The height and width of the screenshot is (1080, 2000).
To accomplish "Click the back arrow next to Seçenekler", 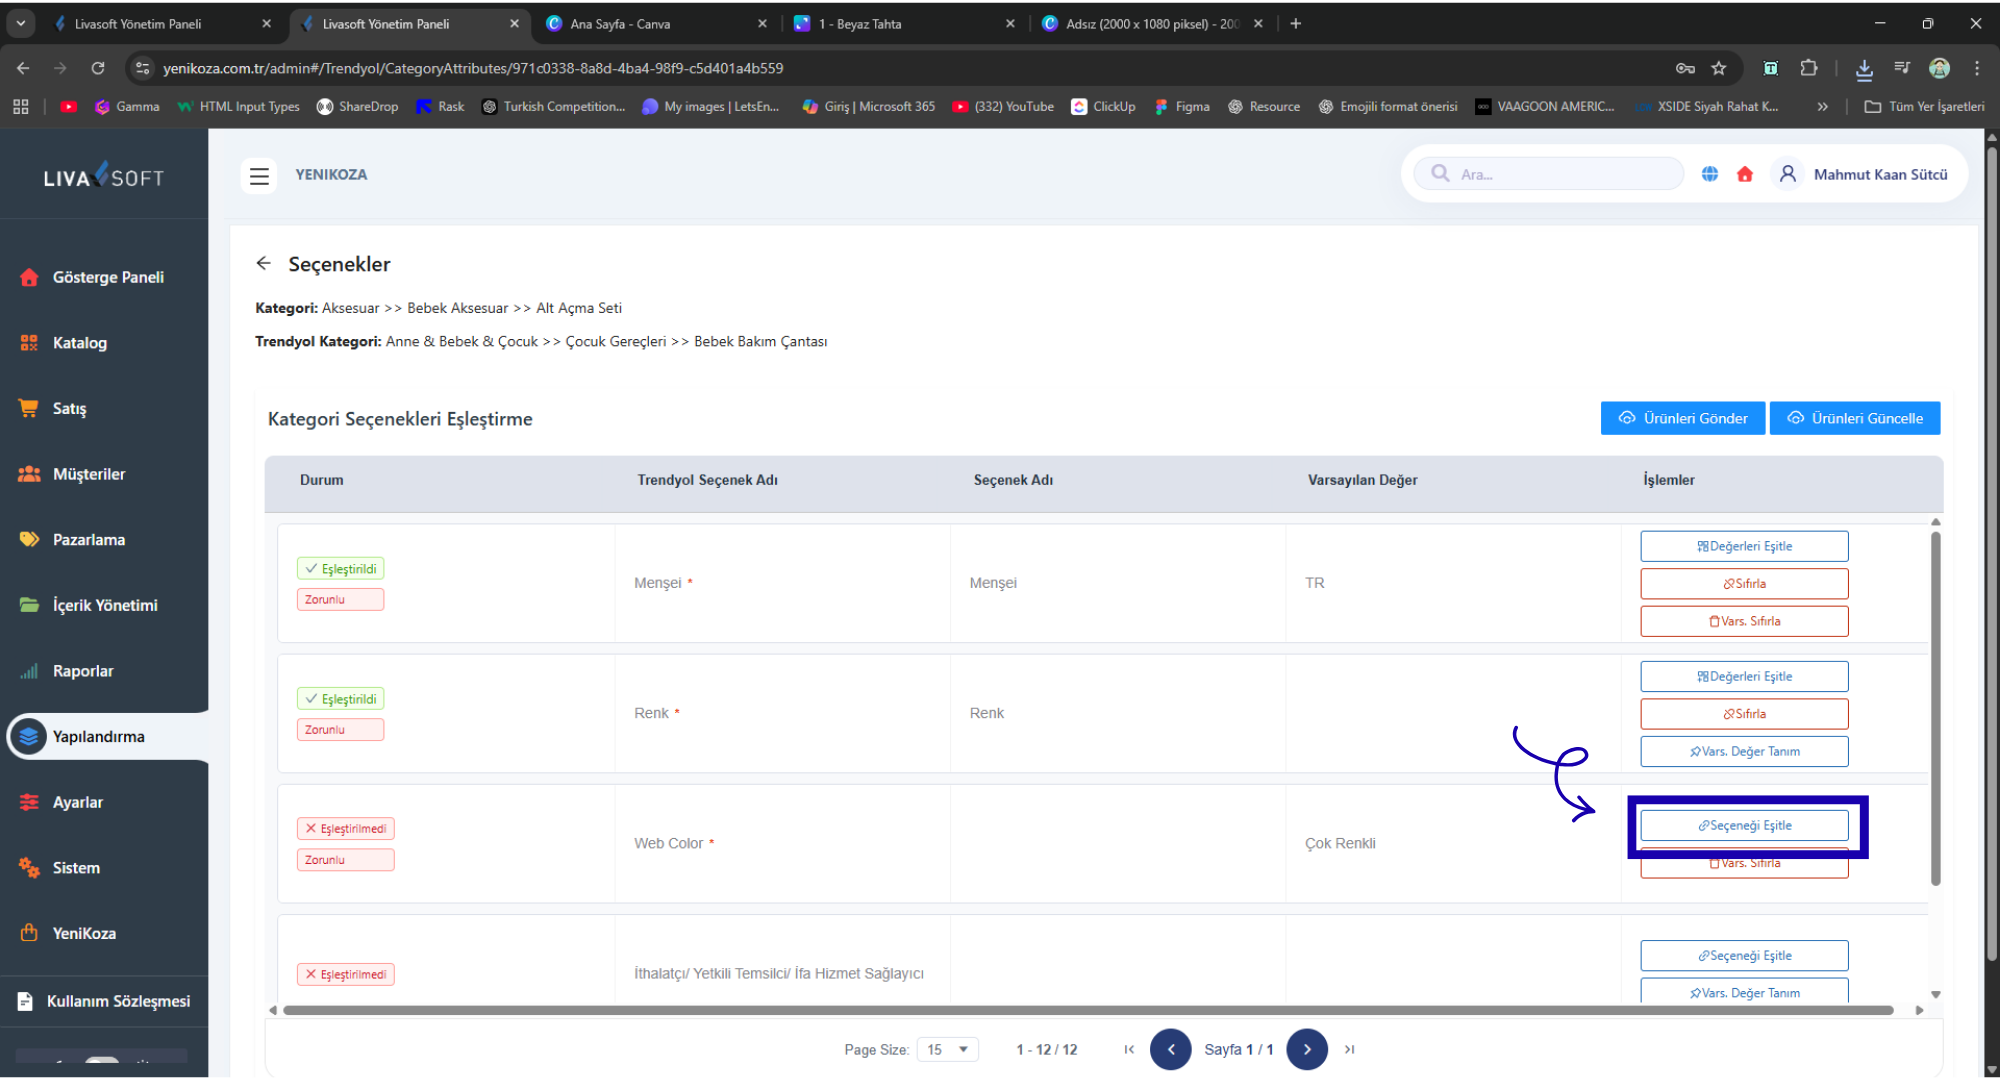I will click(263, 263).
